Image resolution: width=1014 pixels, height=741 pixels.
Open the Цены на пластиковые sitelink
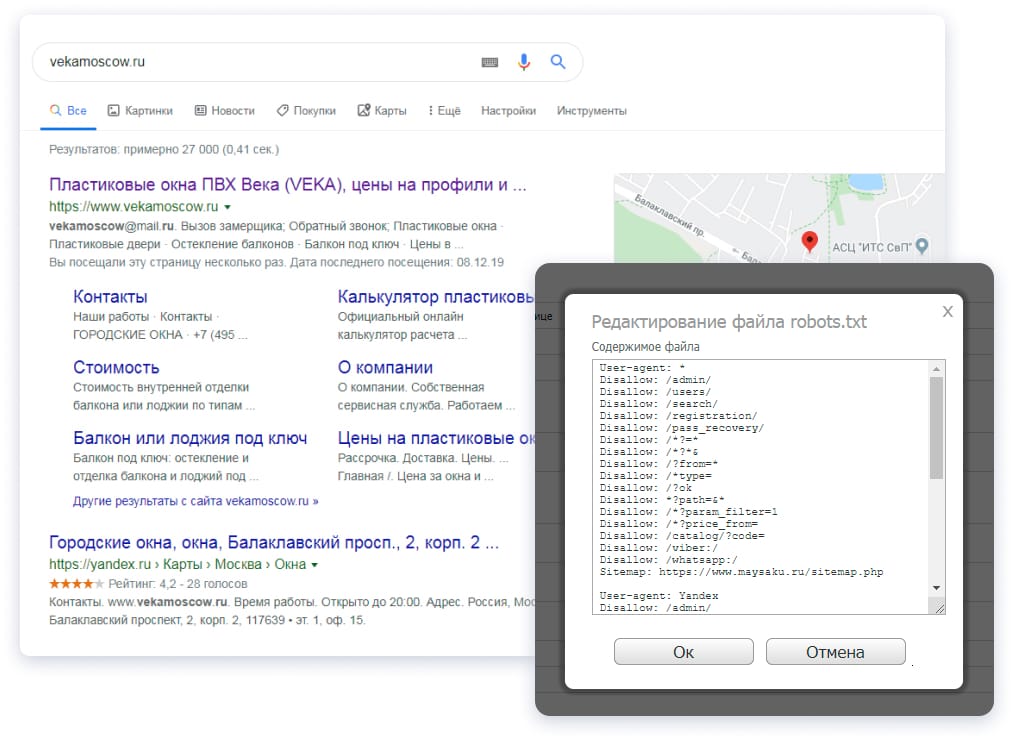point(437,438)
